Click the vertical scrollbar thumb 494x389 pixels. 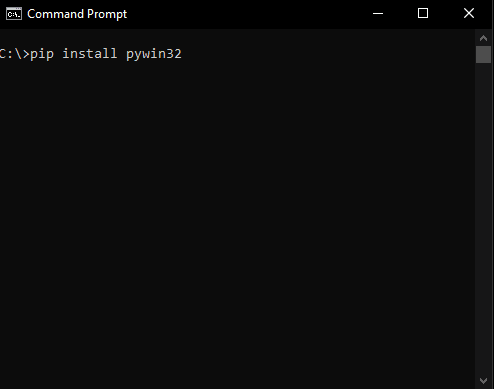tap(483, 54)
